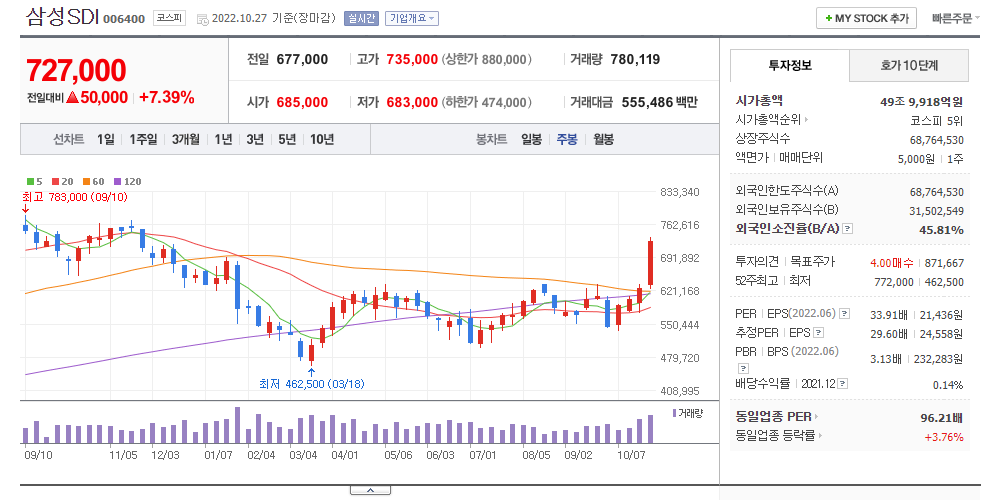This screenshot has width=990, height=500.
Task: Click the red 최고 arrow marker on chart
Action: pyautogui.click(x=25, y=209)
